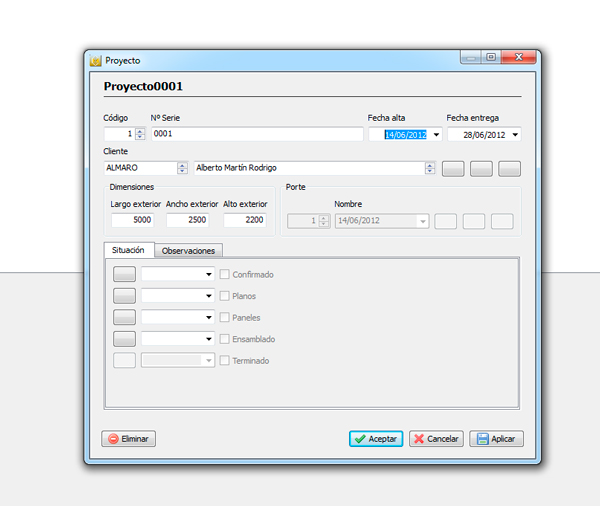Click the ALMARO client code spinner
Image resolution: width=600 pixels, height=506 pixels.
(183, 168)
